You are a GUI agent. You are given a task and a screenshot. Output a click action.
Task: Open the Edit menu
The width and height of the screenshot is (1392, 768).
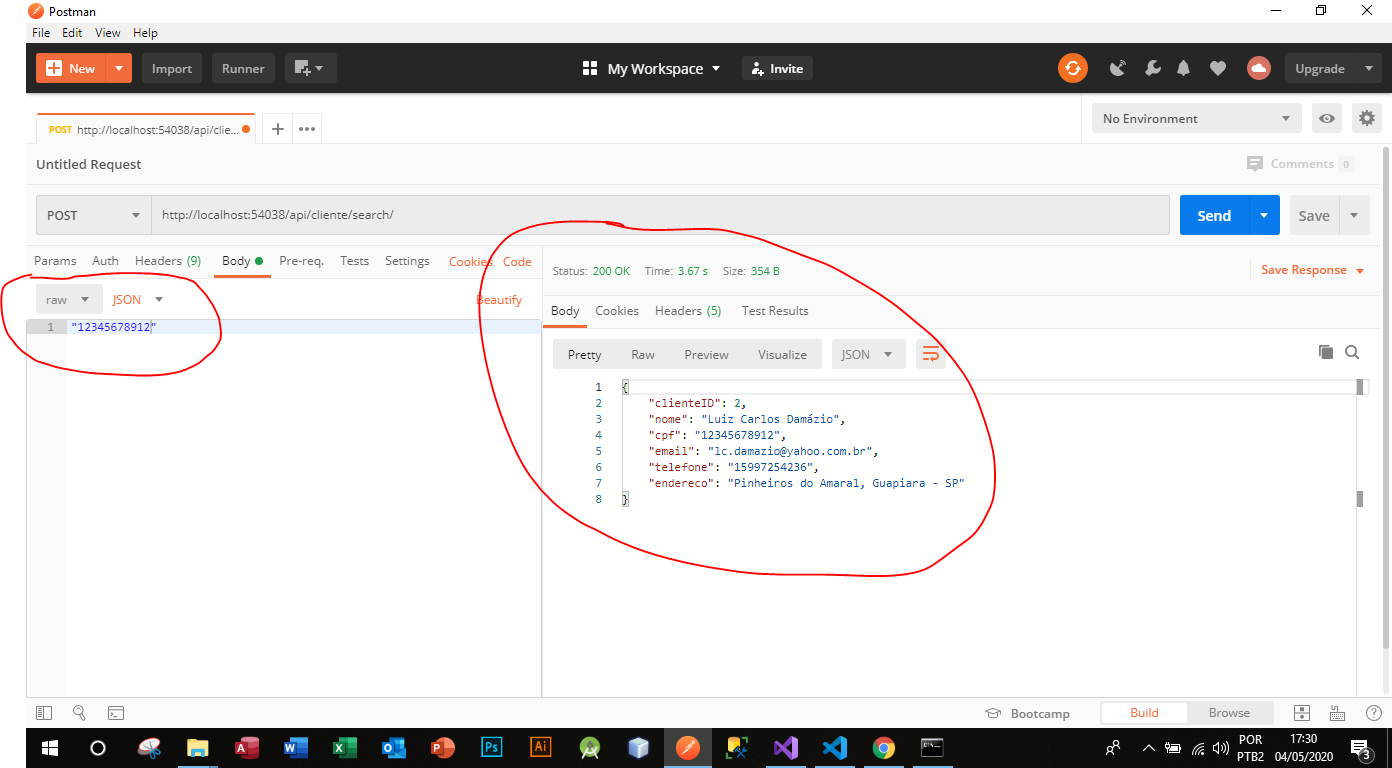coord(72,32)
